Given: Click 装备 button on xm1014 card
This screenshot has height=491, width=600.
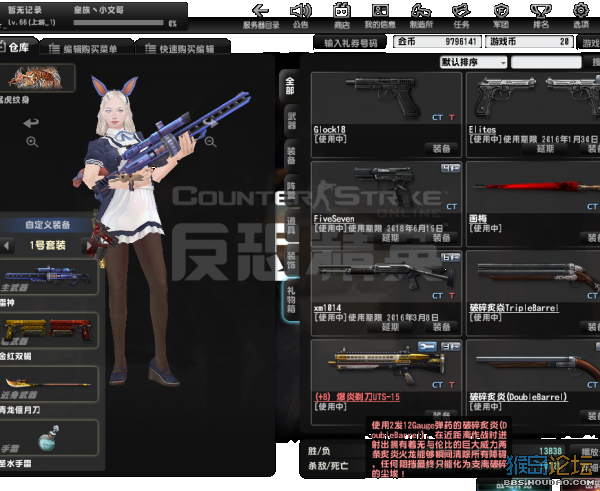Looking at the screenshot, I should click(441, 327).
